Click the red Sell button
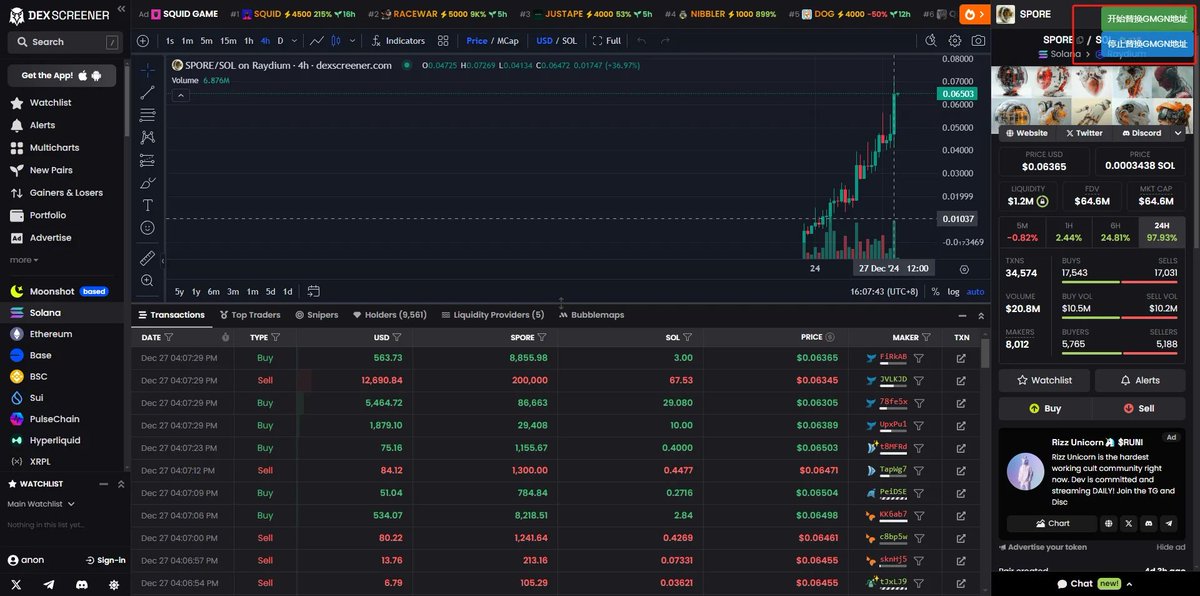 pyautogui.click(x=1140, y=408)
